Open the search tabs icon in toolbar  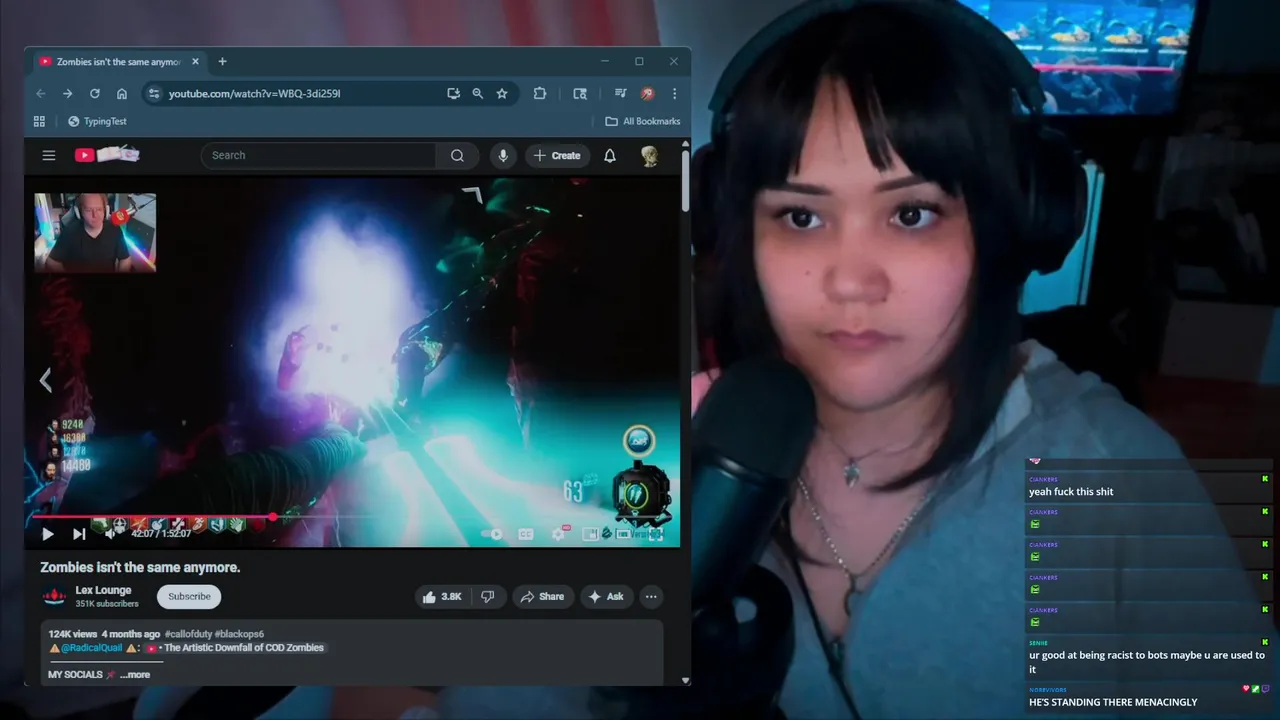coord(580,93)
